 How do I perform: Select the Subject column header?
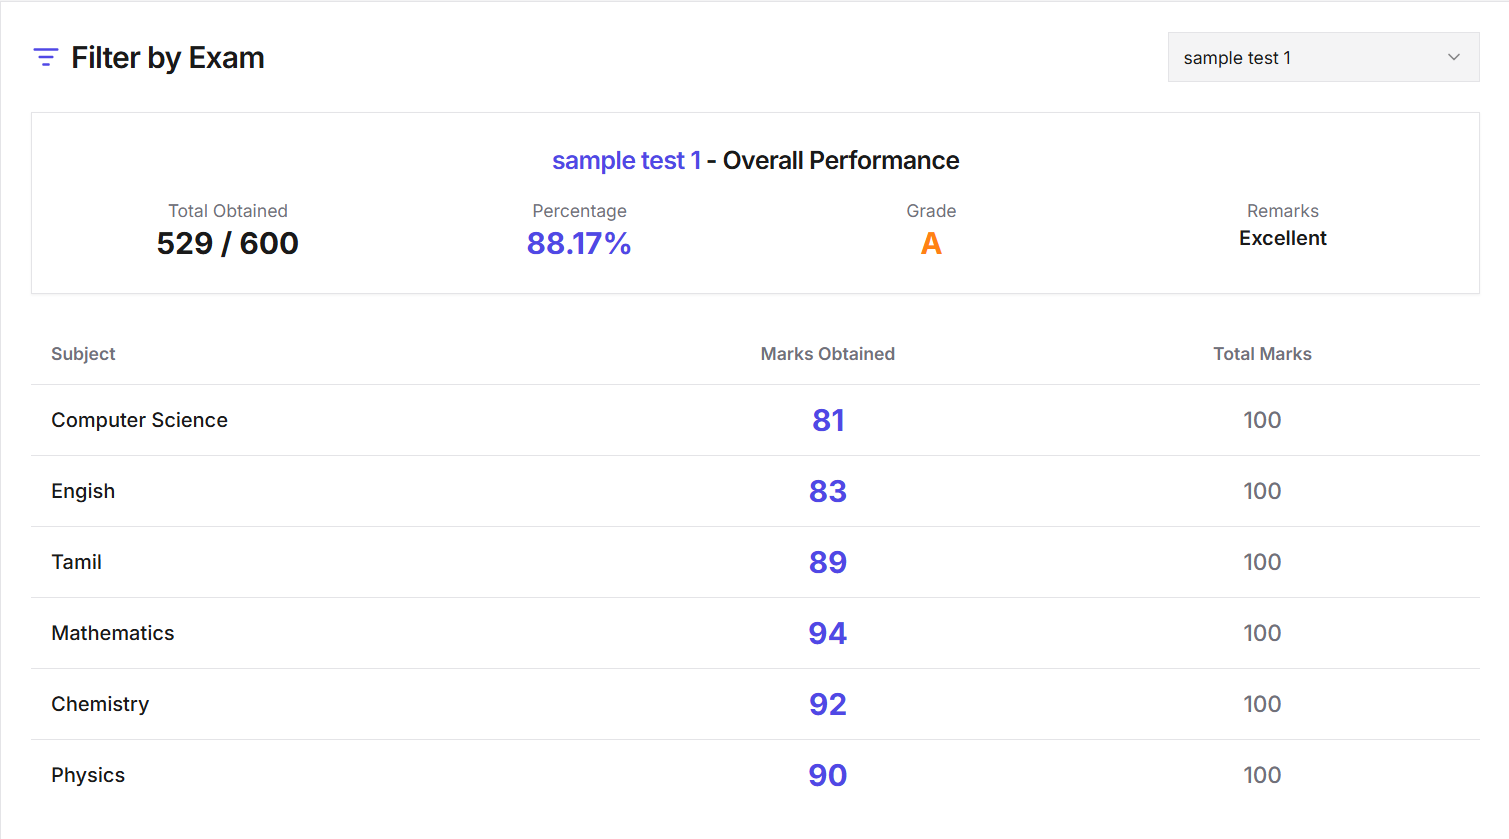click(x=83, y=354)
